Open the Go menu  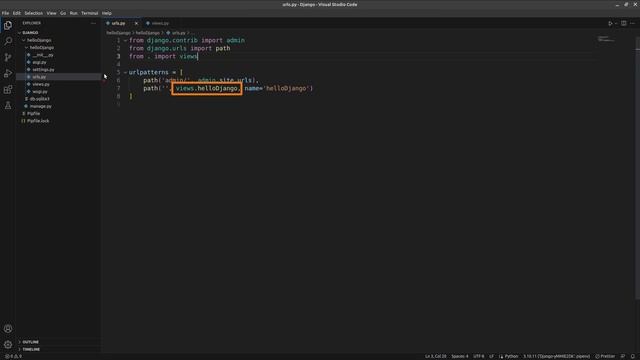63,13
